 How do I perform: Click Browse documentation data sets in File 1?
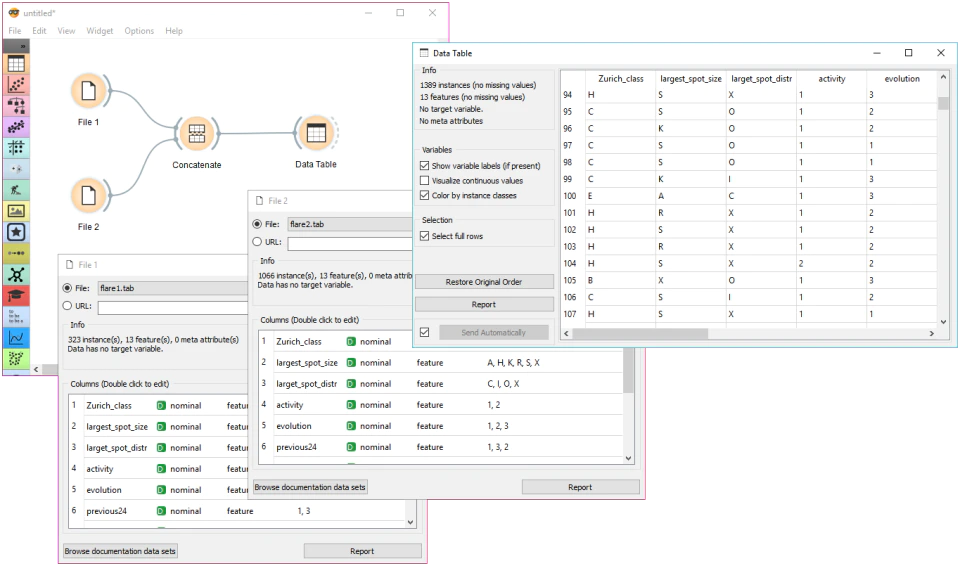[120, 551]
